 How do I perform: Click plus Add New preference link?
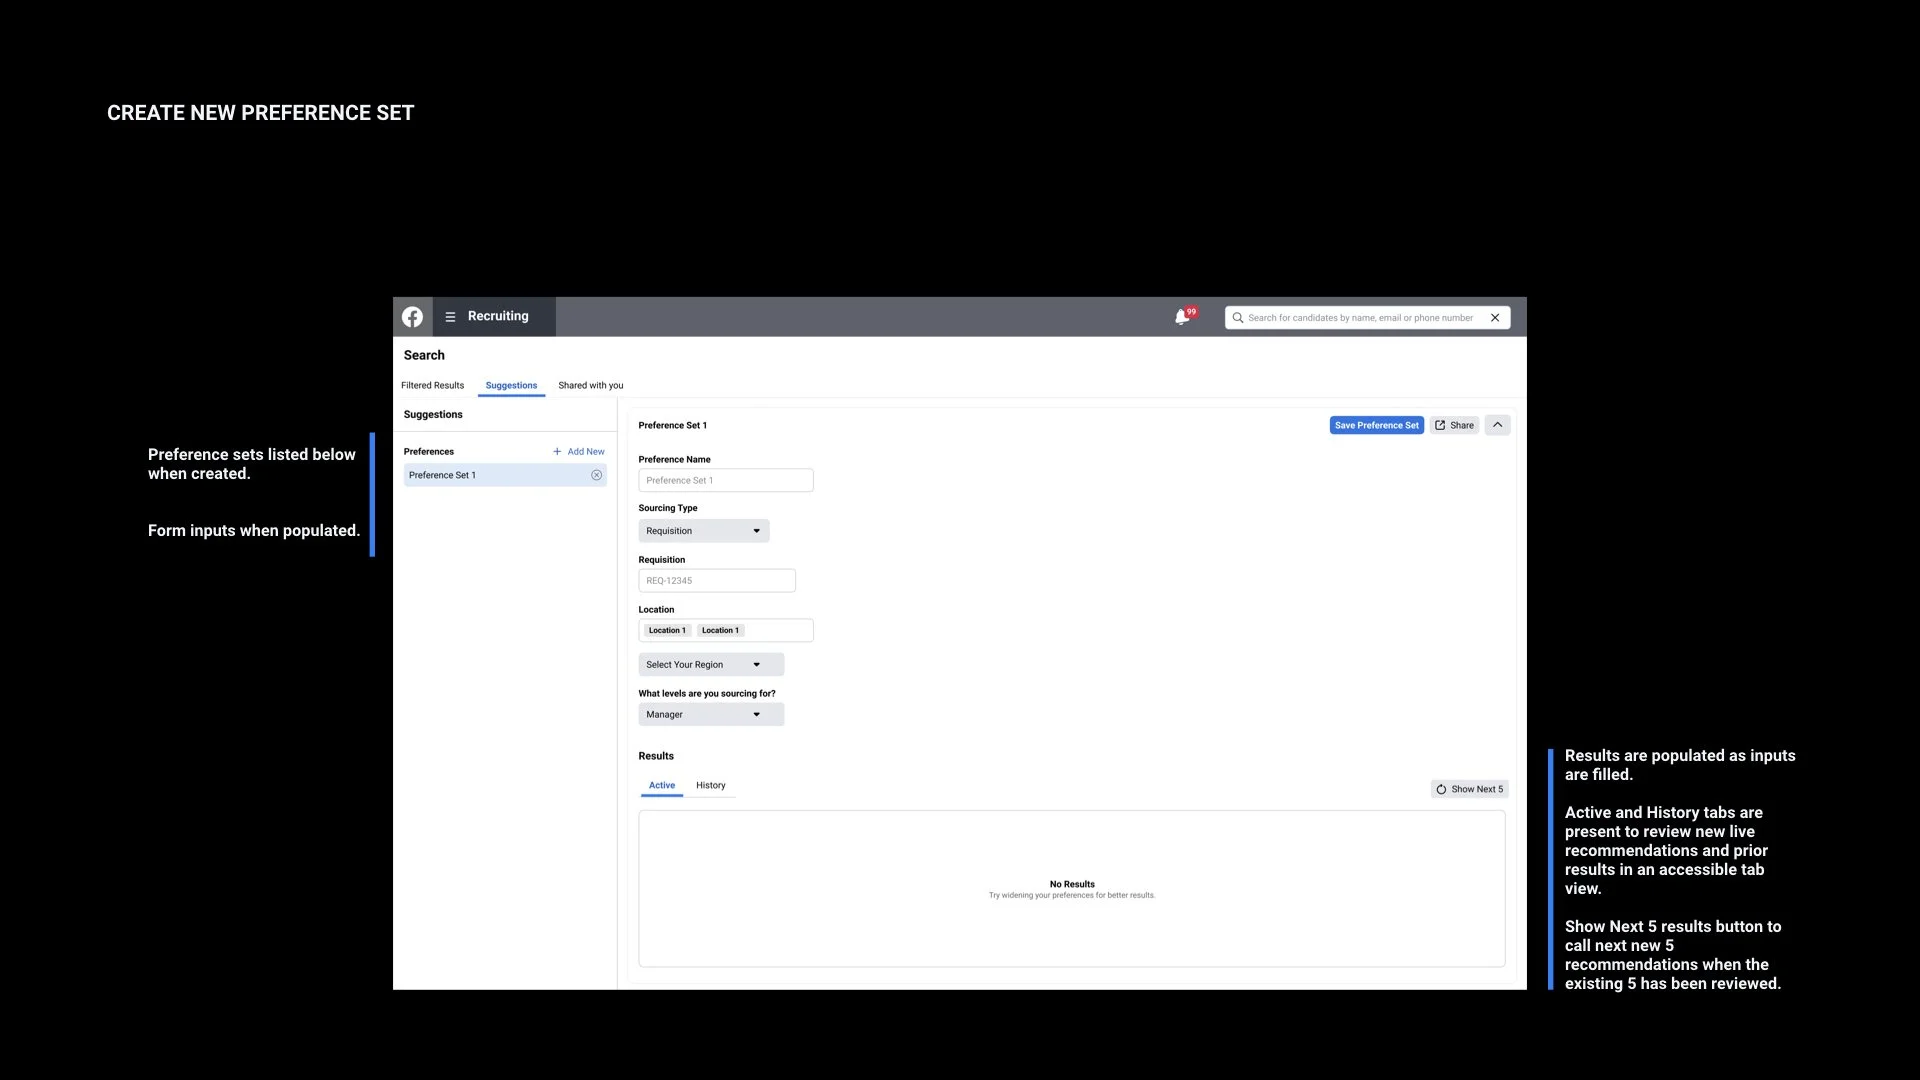pos(579,452)
